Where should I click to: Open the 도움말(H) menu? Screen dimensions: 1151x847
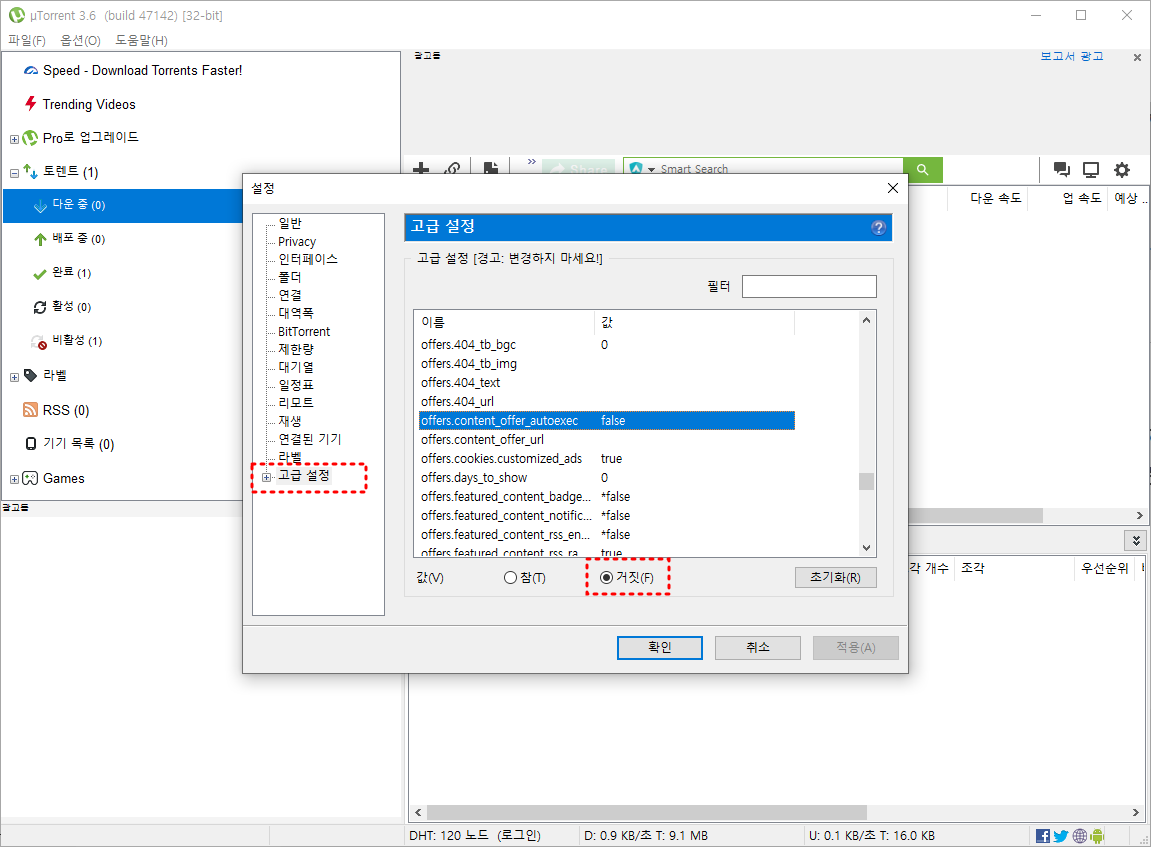tap(141, 40)
